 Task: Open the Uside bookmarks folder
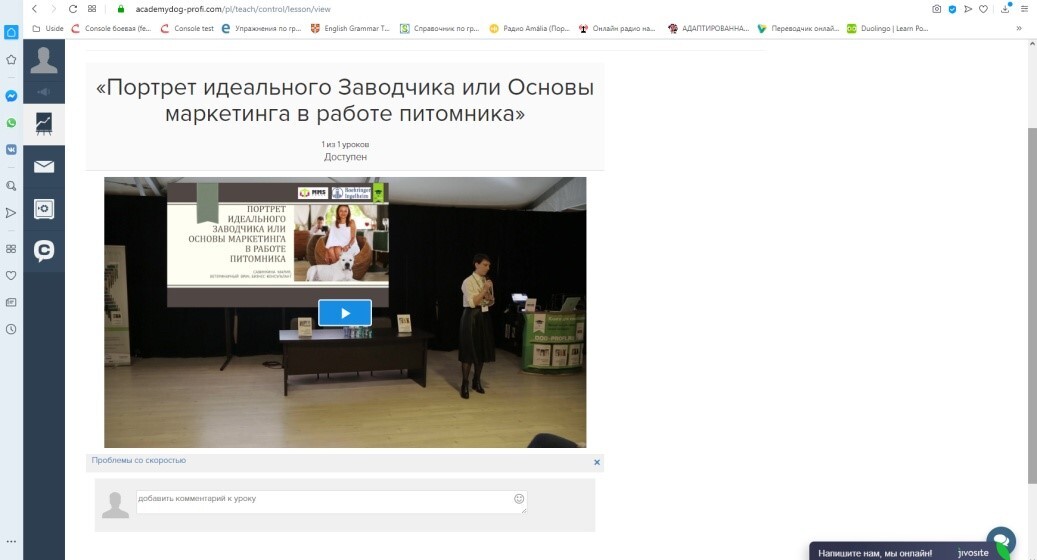[48, 28]
